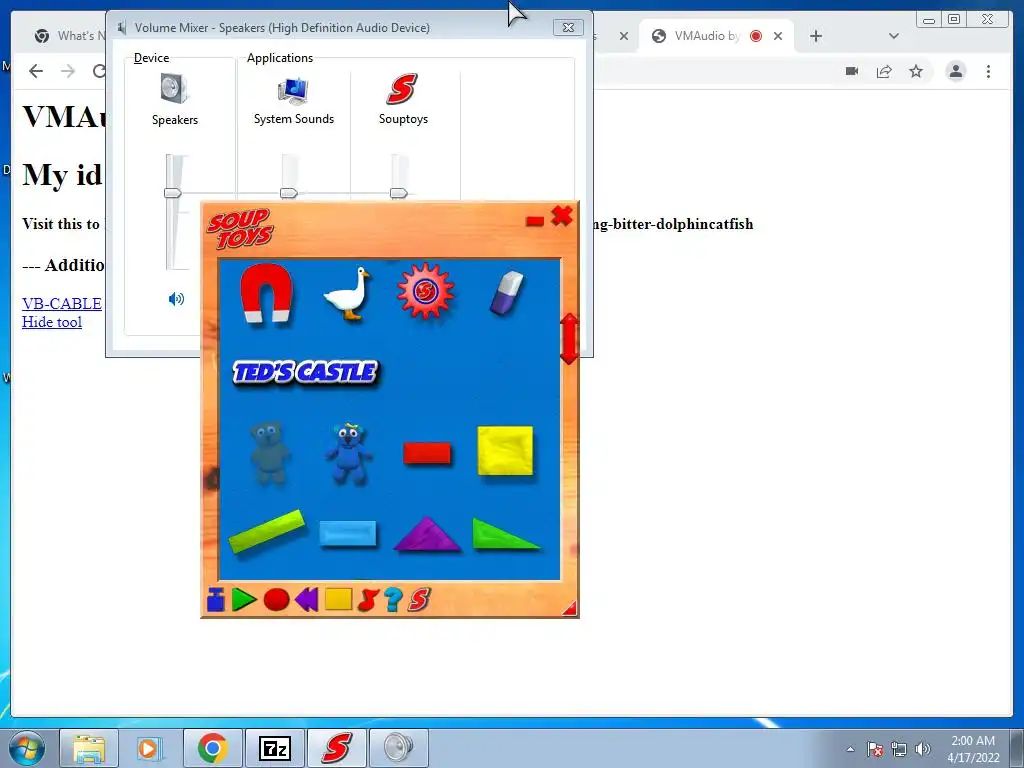Switch to the VMAudio browser tab
The width and height of the screenshot is (1024, 768).
coord(707,36)
